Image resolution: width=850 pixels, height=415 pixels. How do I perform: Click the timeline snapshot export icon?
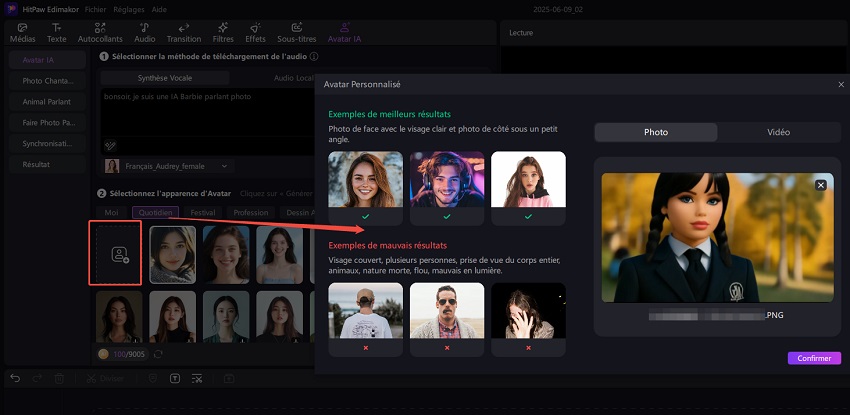pos(229,378)
